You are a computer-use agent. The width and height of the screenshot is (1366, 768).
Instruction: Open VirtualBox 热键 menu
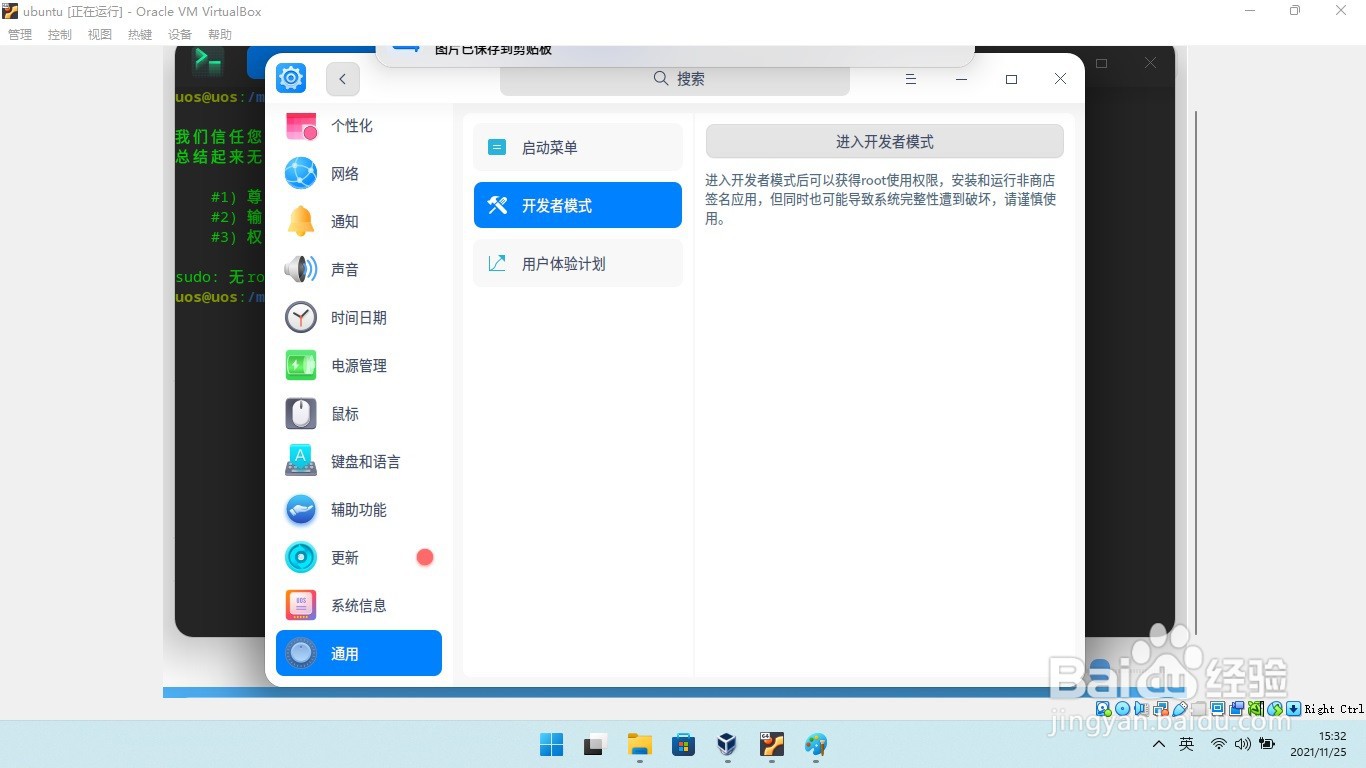point(140,34)
